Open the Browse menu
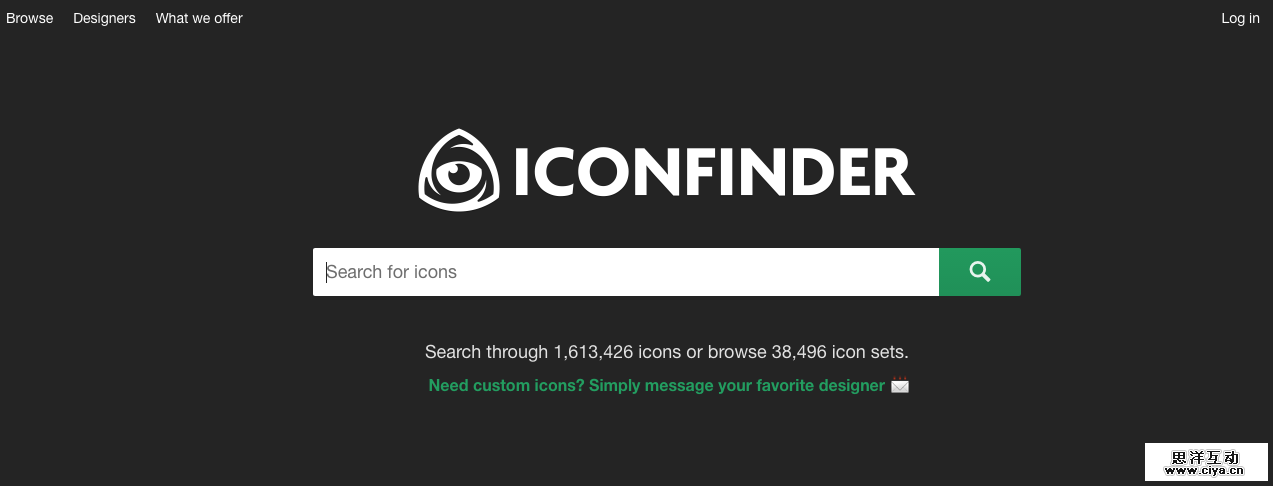Screen dimensions: 1273x486 tap(30, 18)
